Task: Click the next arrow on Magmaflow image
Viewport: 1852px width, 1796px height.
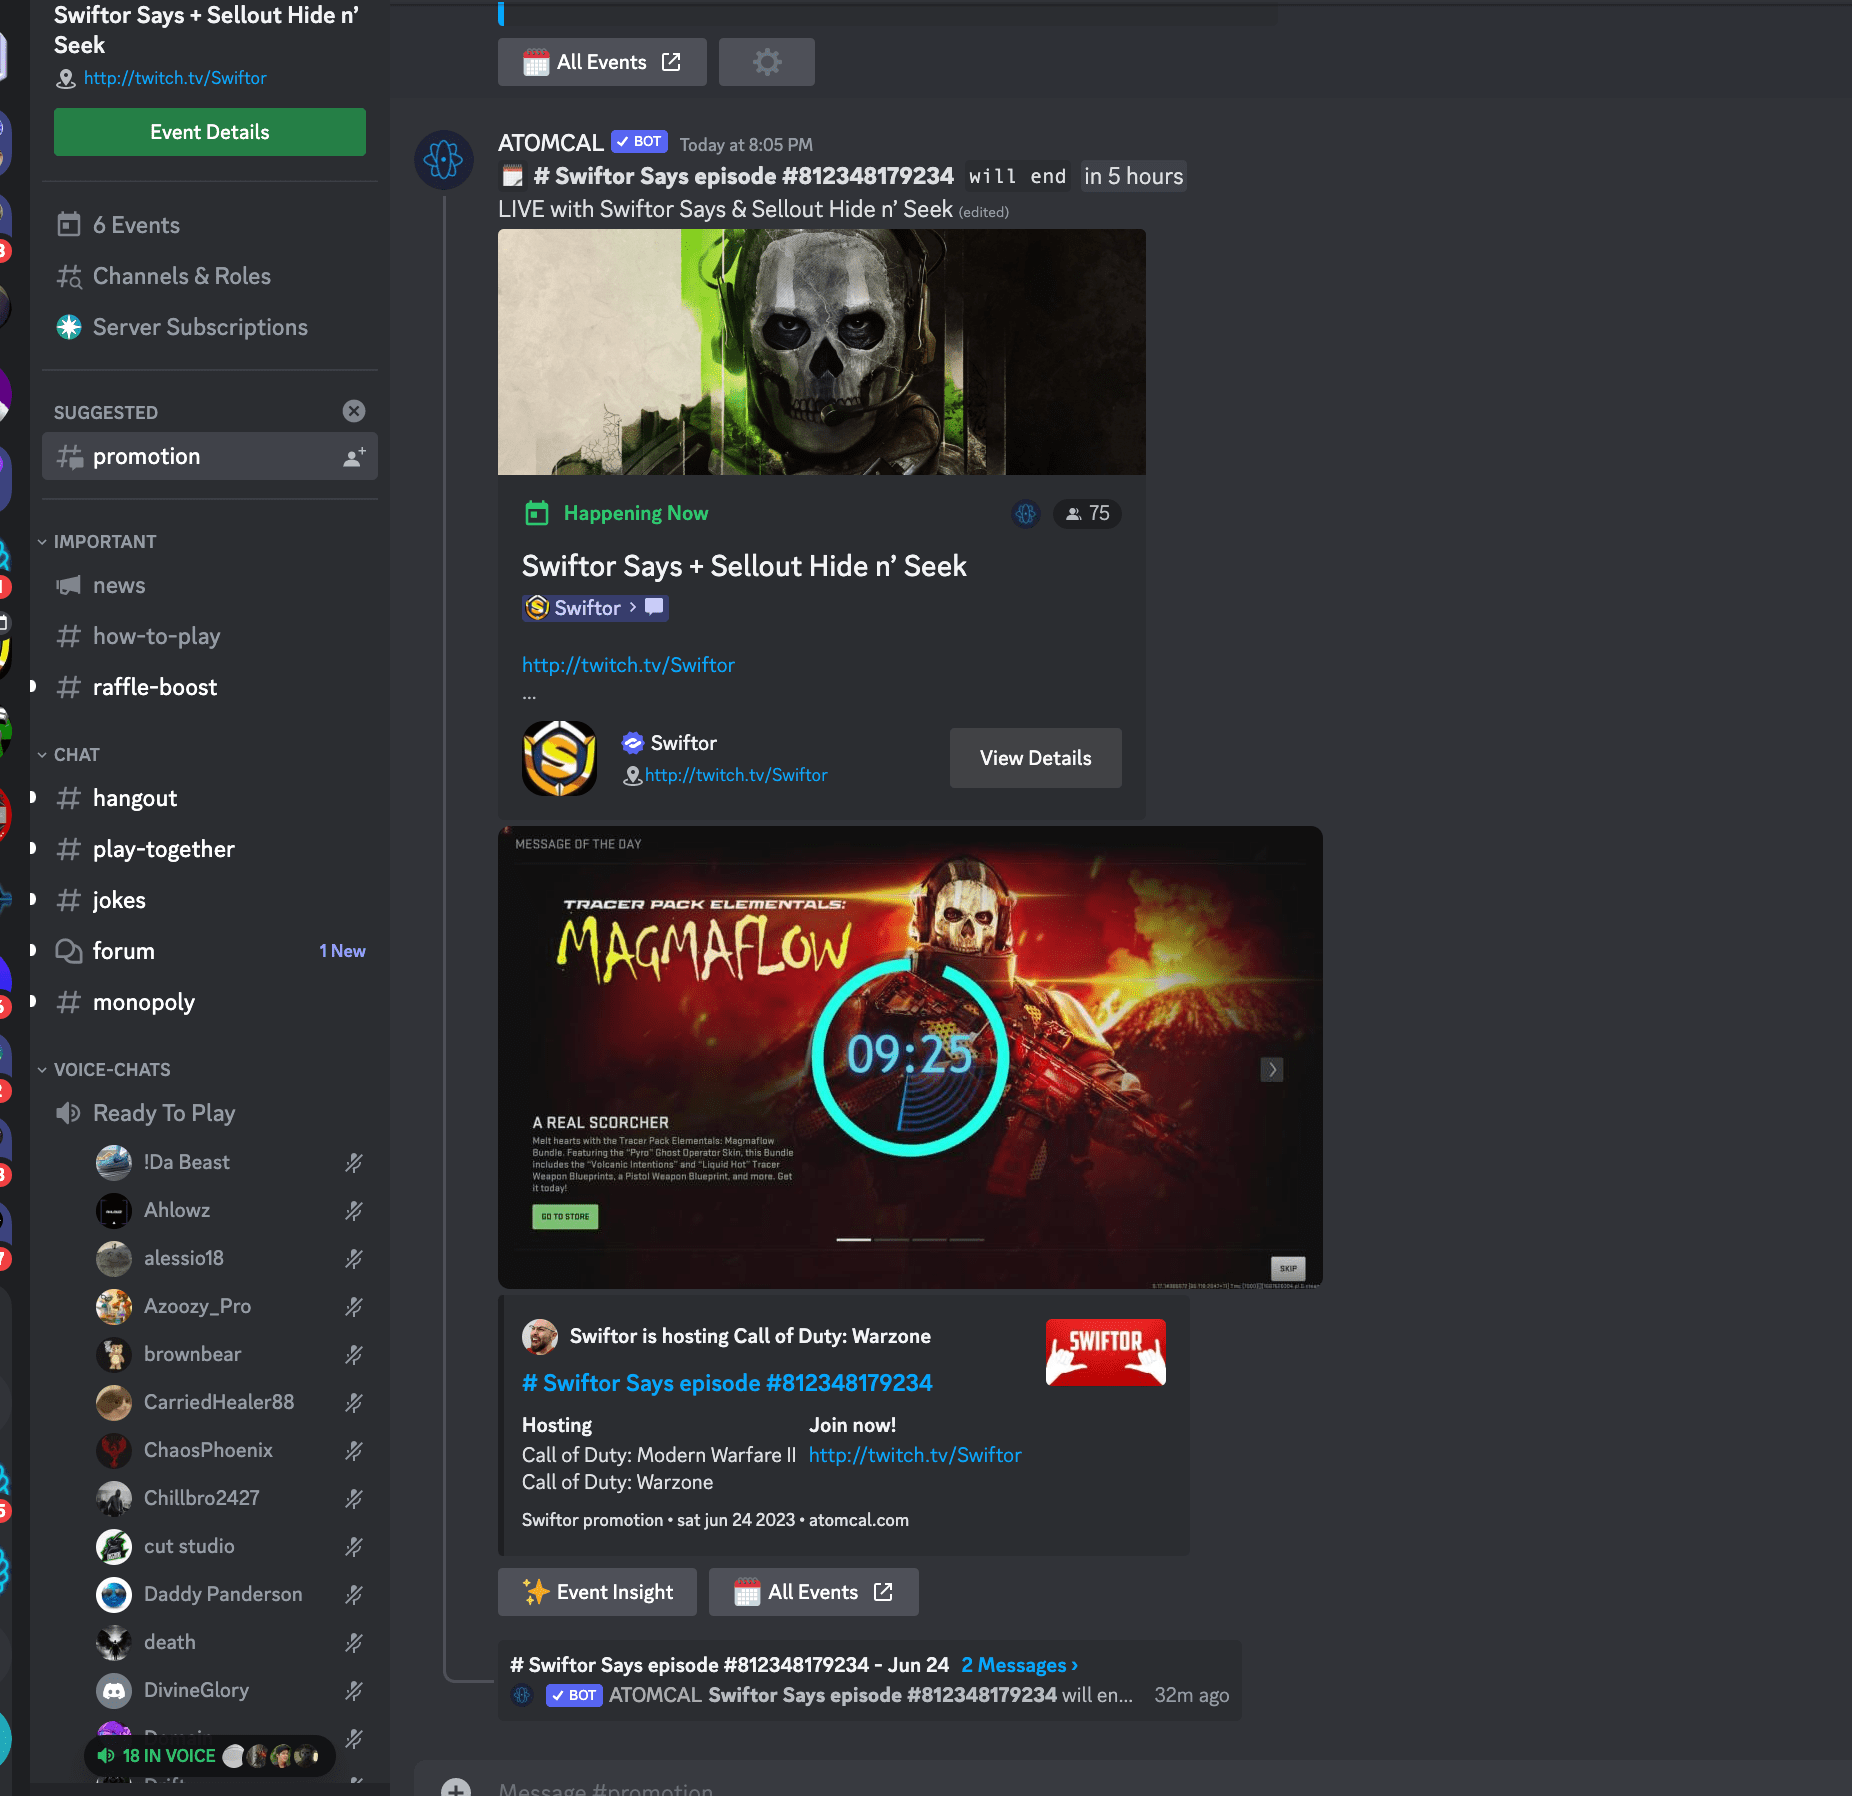Action: click(x=1272, y=1069)
